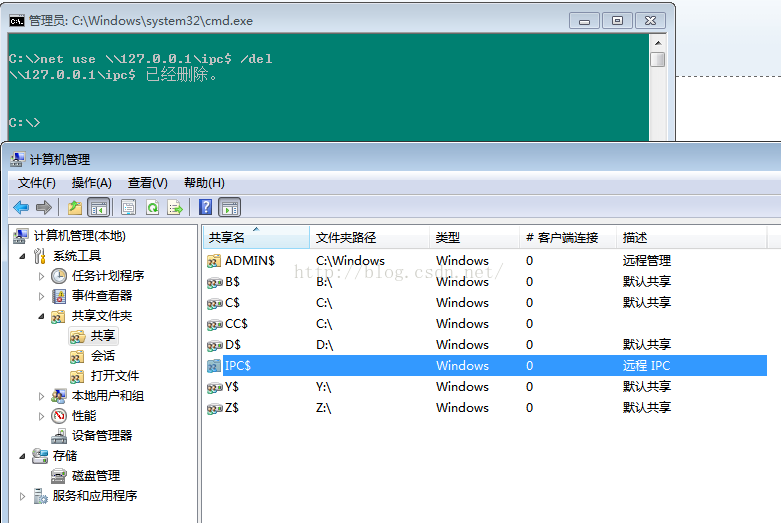
Task: Select the 共享 tree item
Action: tap(103, 336)
